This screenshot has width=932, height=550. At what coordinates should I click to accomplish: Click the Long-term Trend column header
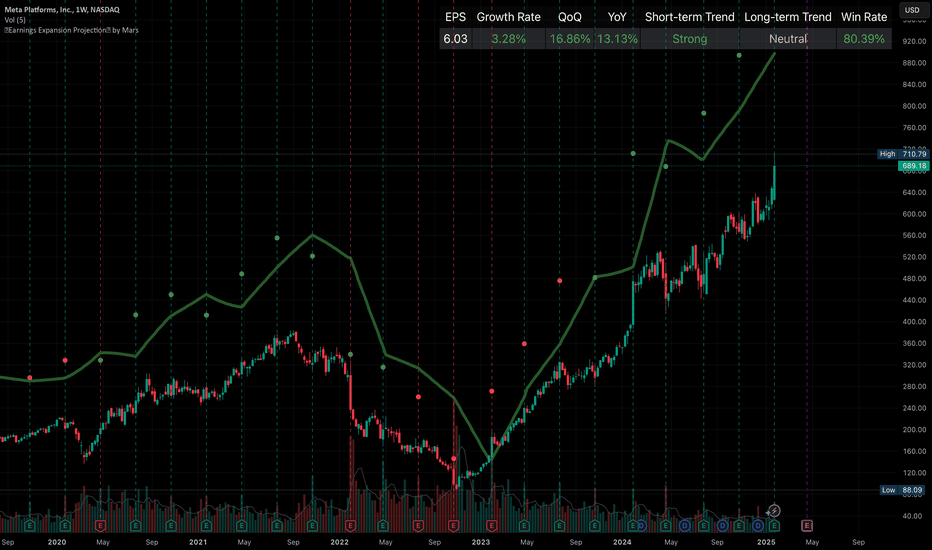tap(788, 17)
